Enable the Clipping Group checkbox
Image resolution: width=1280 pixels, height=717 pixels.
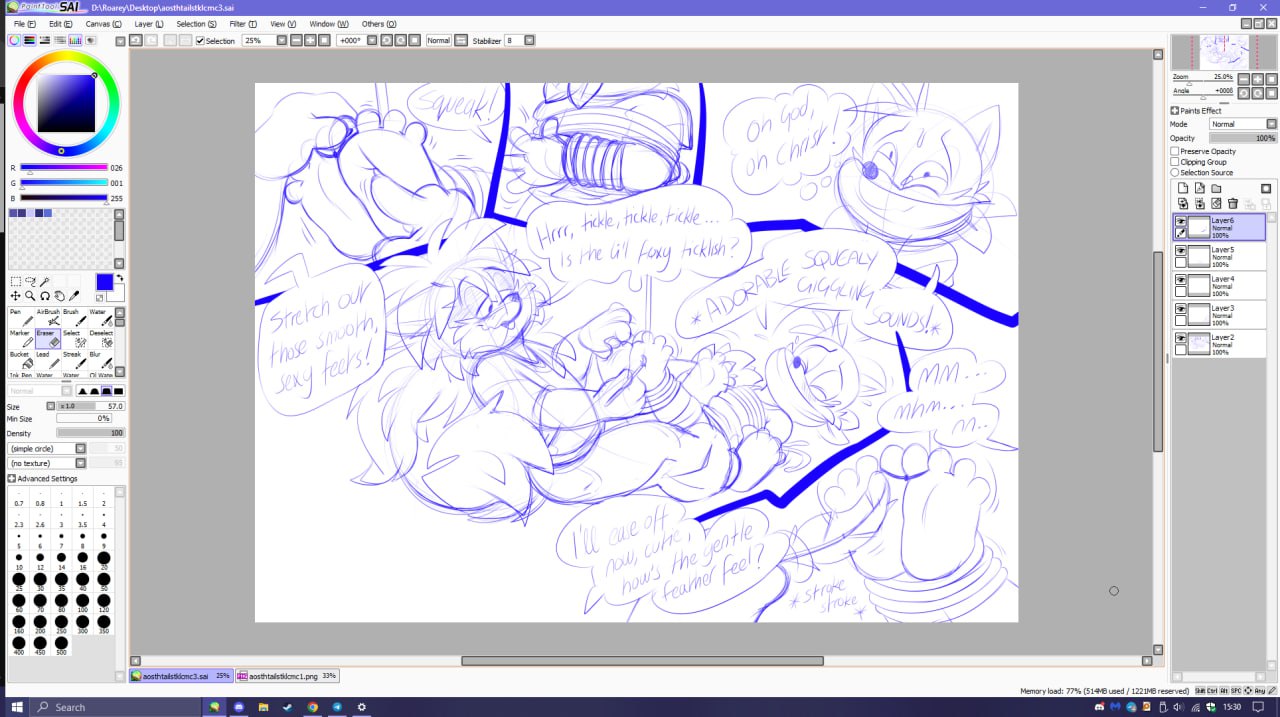pos(1175,162)
